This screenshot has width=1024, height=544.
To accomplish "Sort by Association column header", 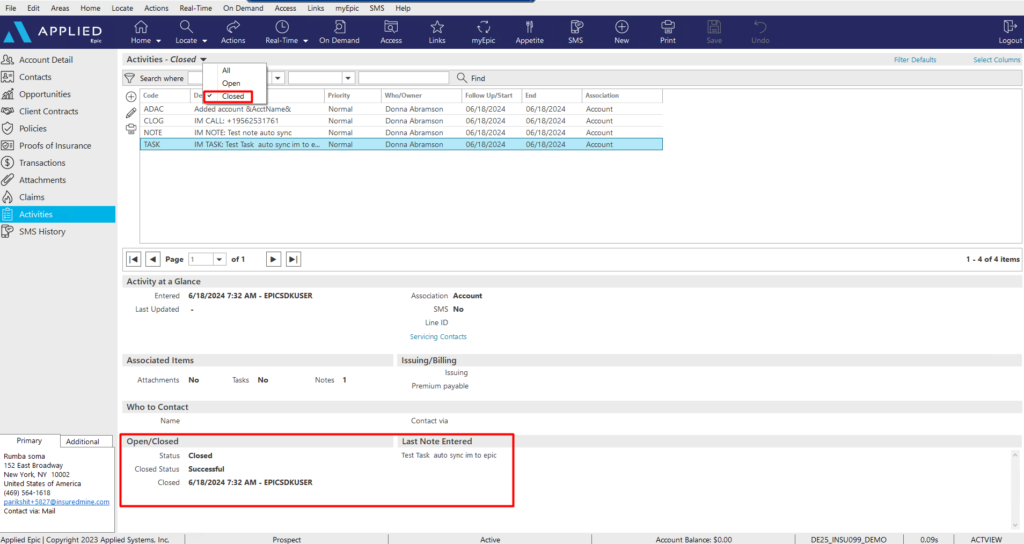I will pos(622,95).
